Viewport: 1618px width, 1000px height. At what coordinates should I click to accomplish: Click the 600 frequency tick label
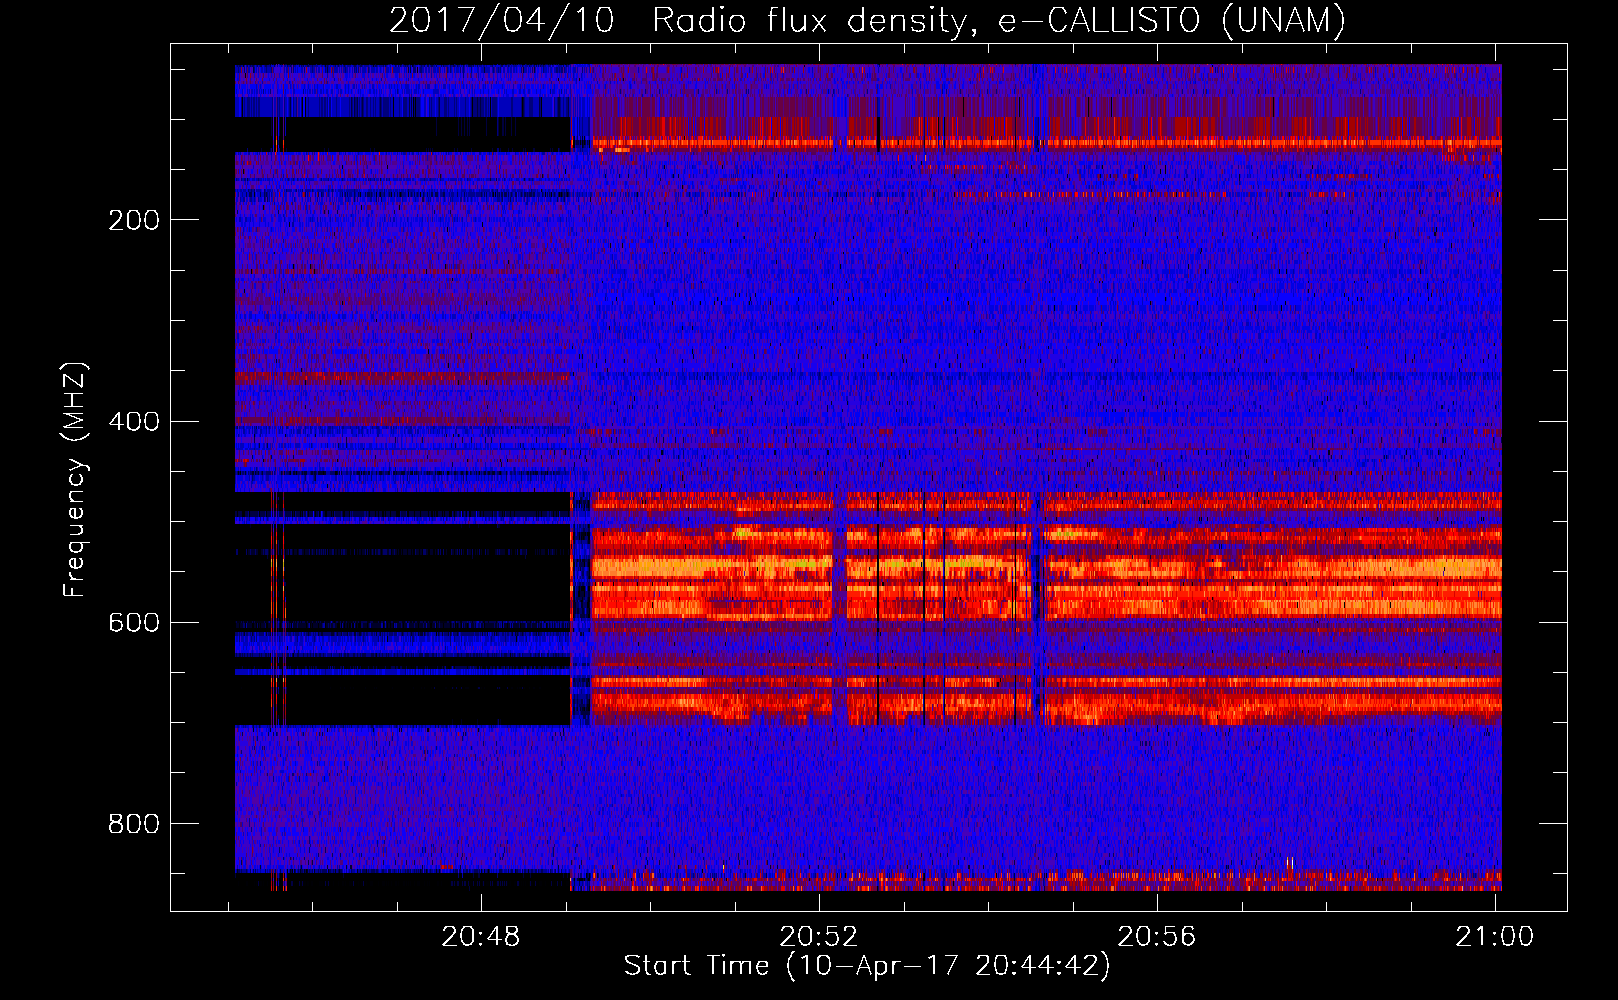(x=134, y=622)
